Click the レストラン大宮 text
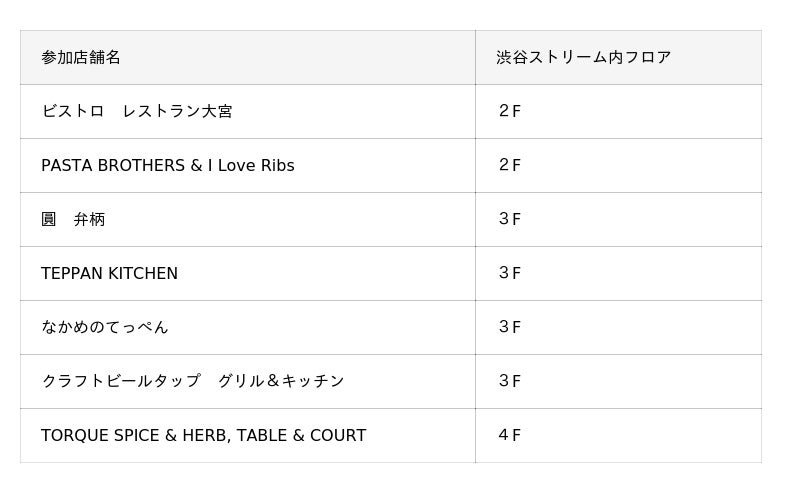The width and height of the screenshot is (800, 493). [x=177, y=111]
